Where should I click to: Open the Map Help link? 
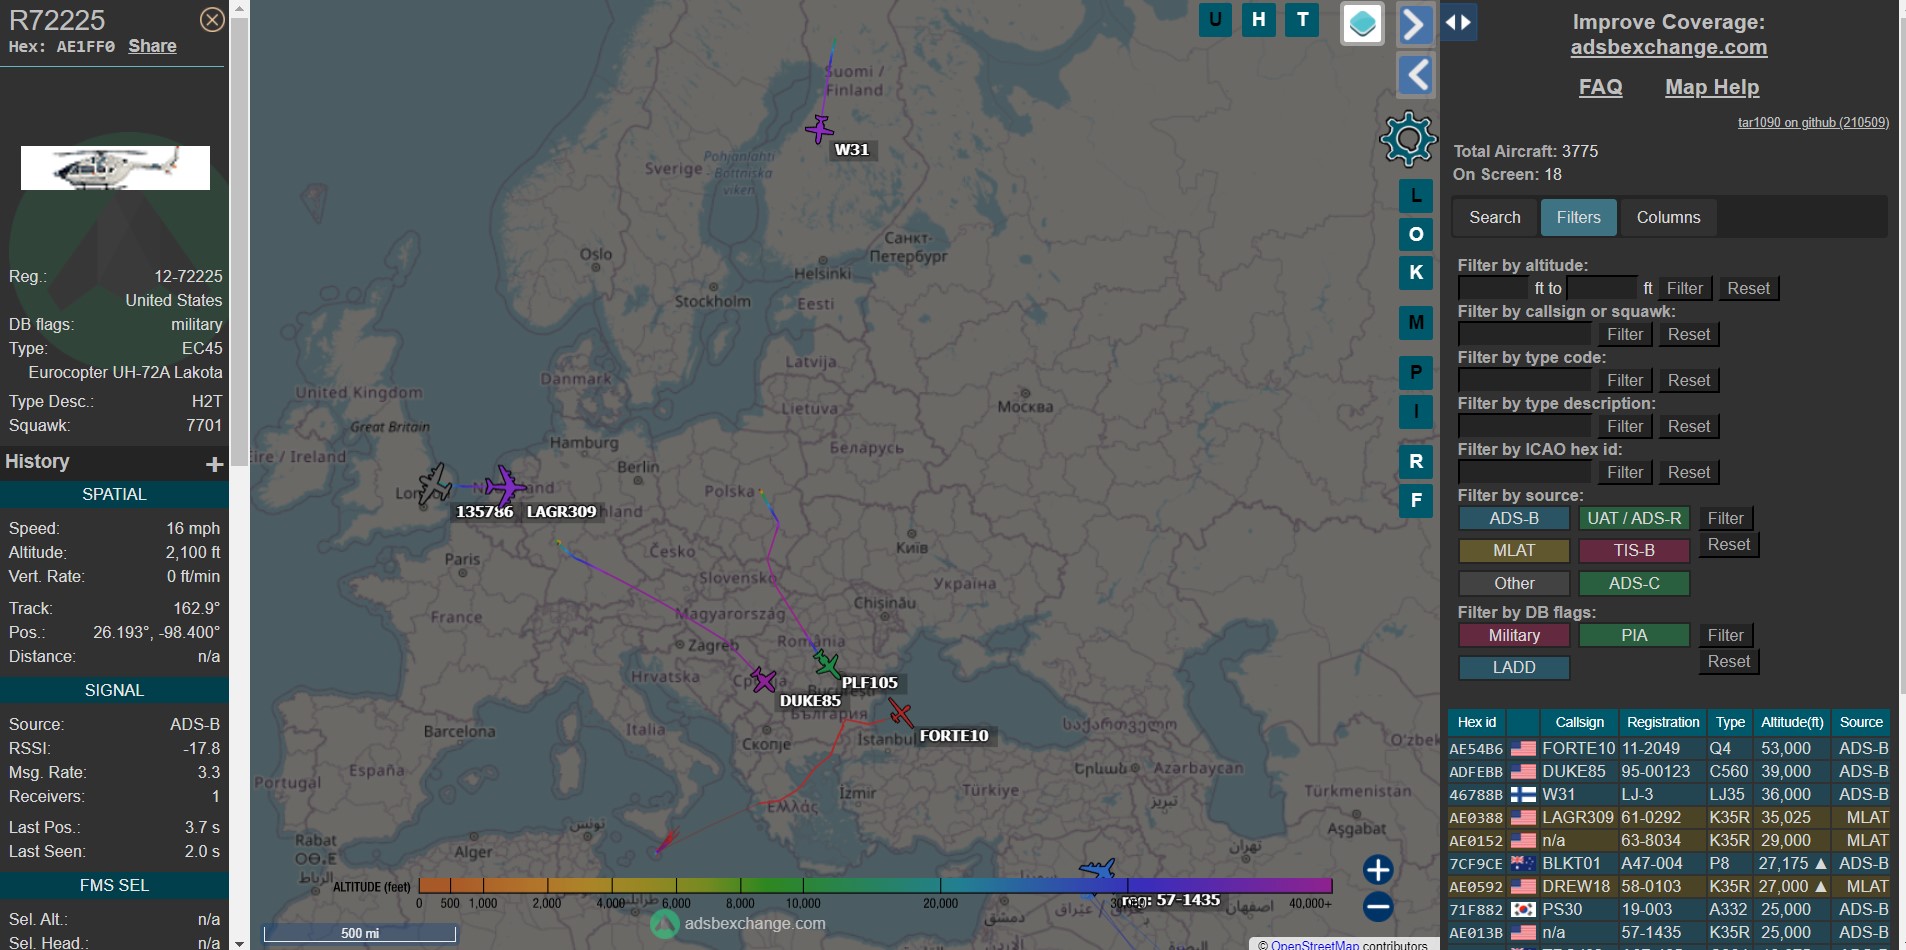pos(1711,87)
